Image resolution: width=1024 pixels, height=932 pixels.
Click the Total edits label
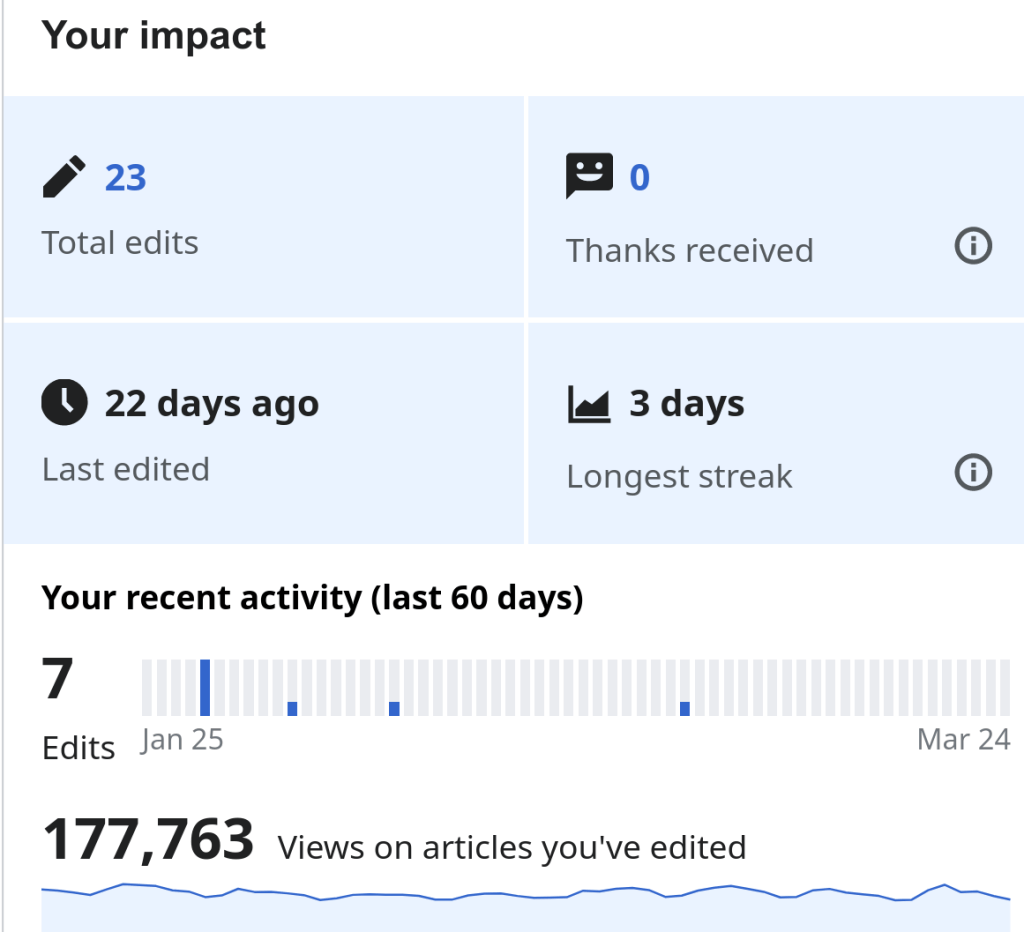coord(120,243)
